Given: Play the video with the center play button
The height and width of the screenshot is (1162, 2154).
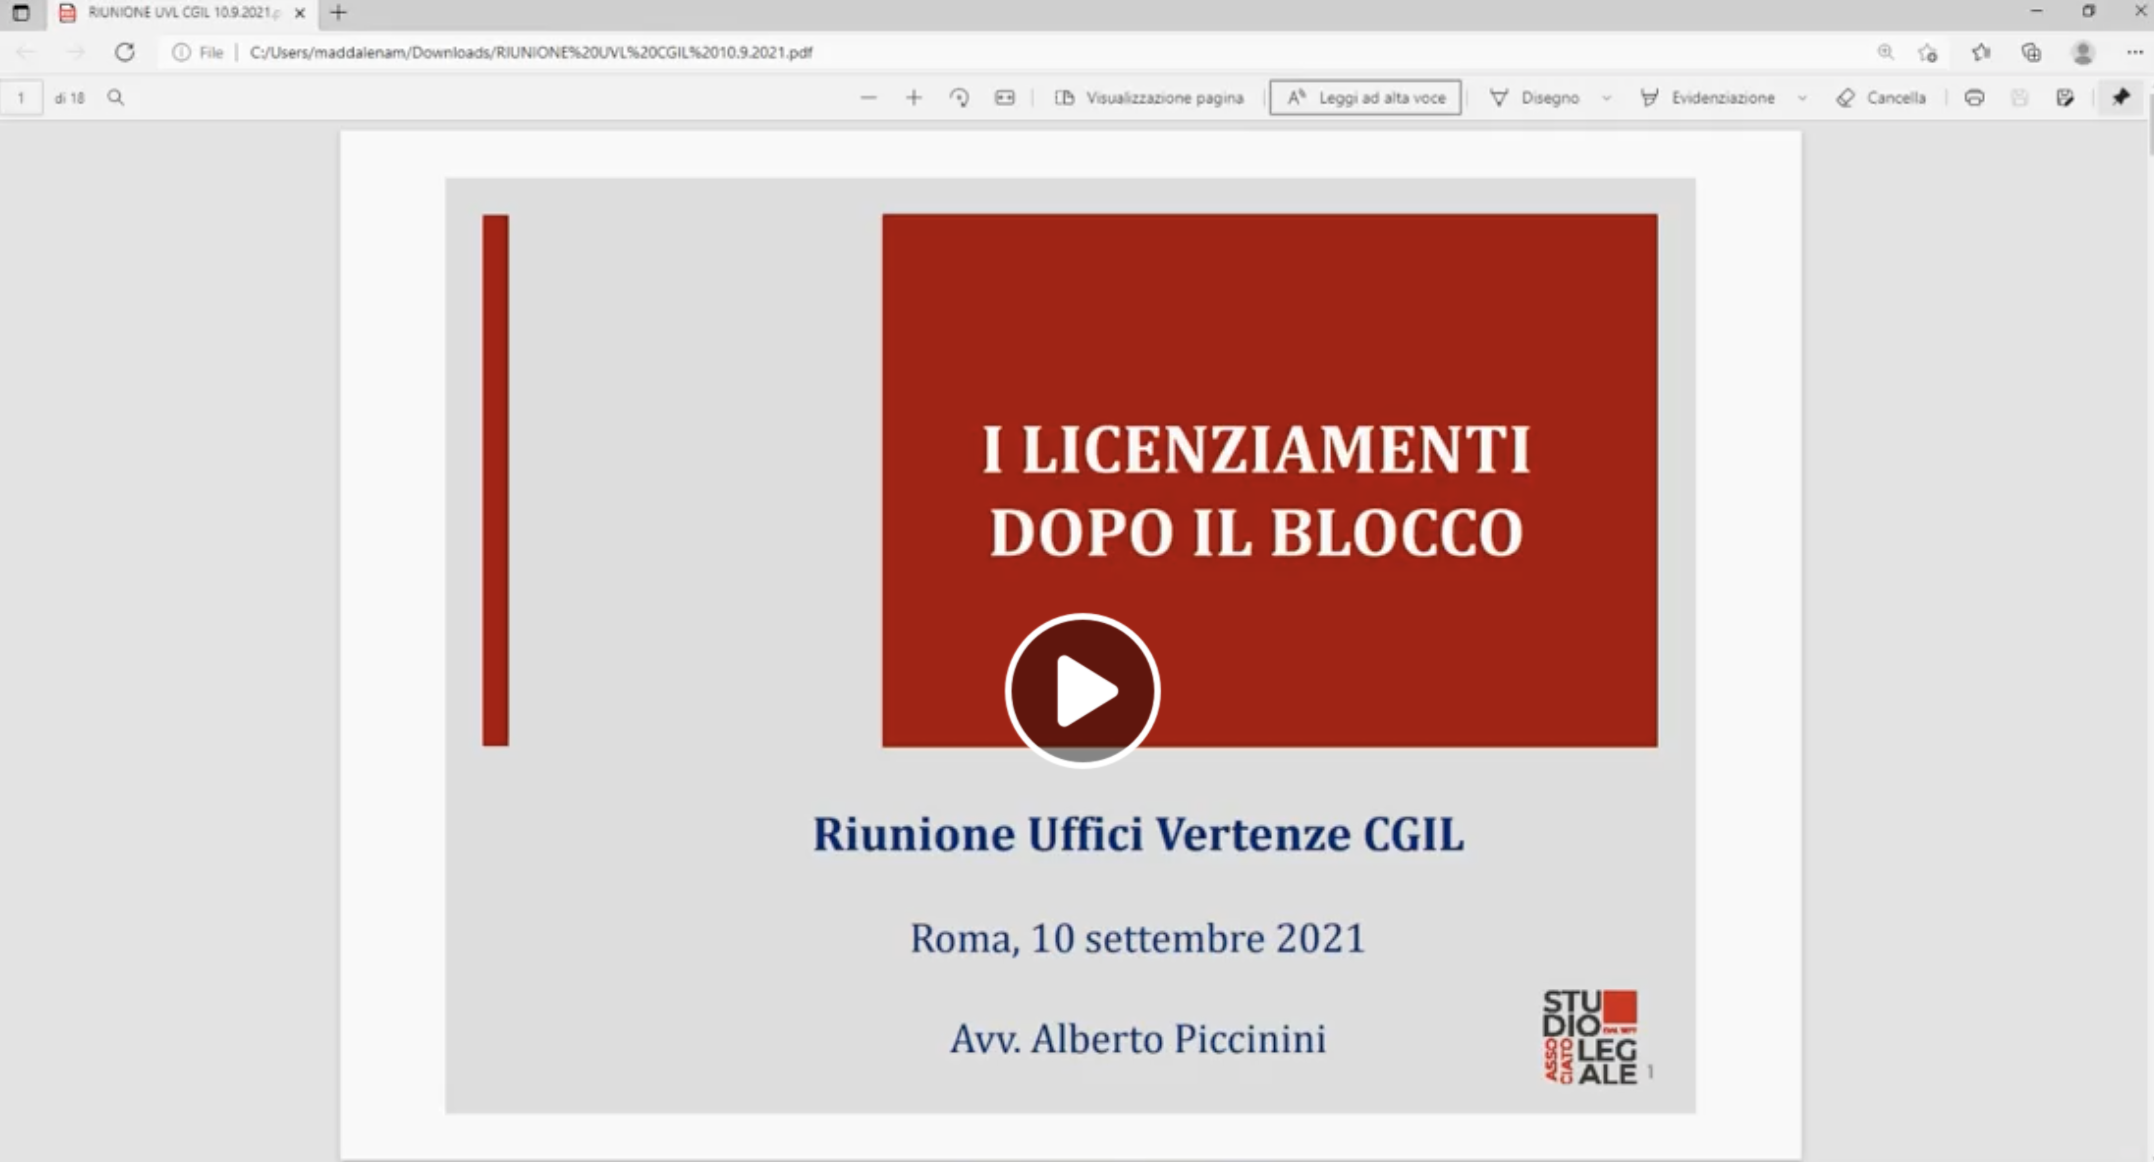Looking at the screenshot, I should (x=1082, y=690).
